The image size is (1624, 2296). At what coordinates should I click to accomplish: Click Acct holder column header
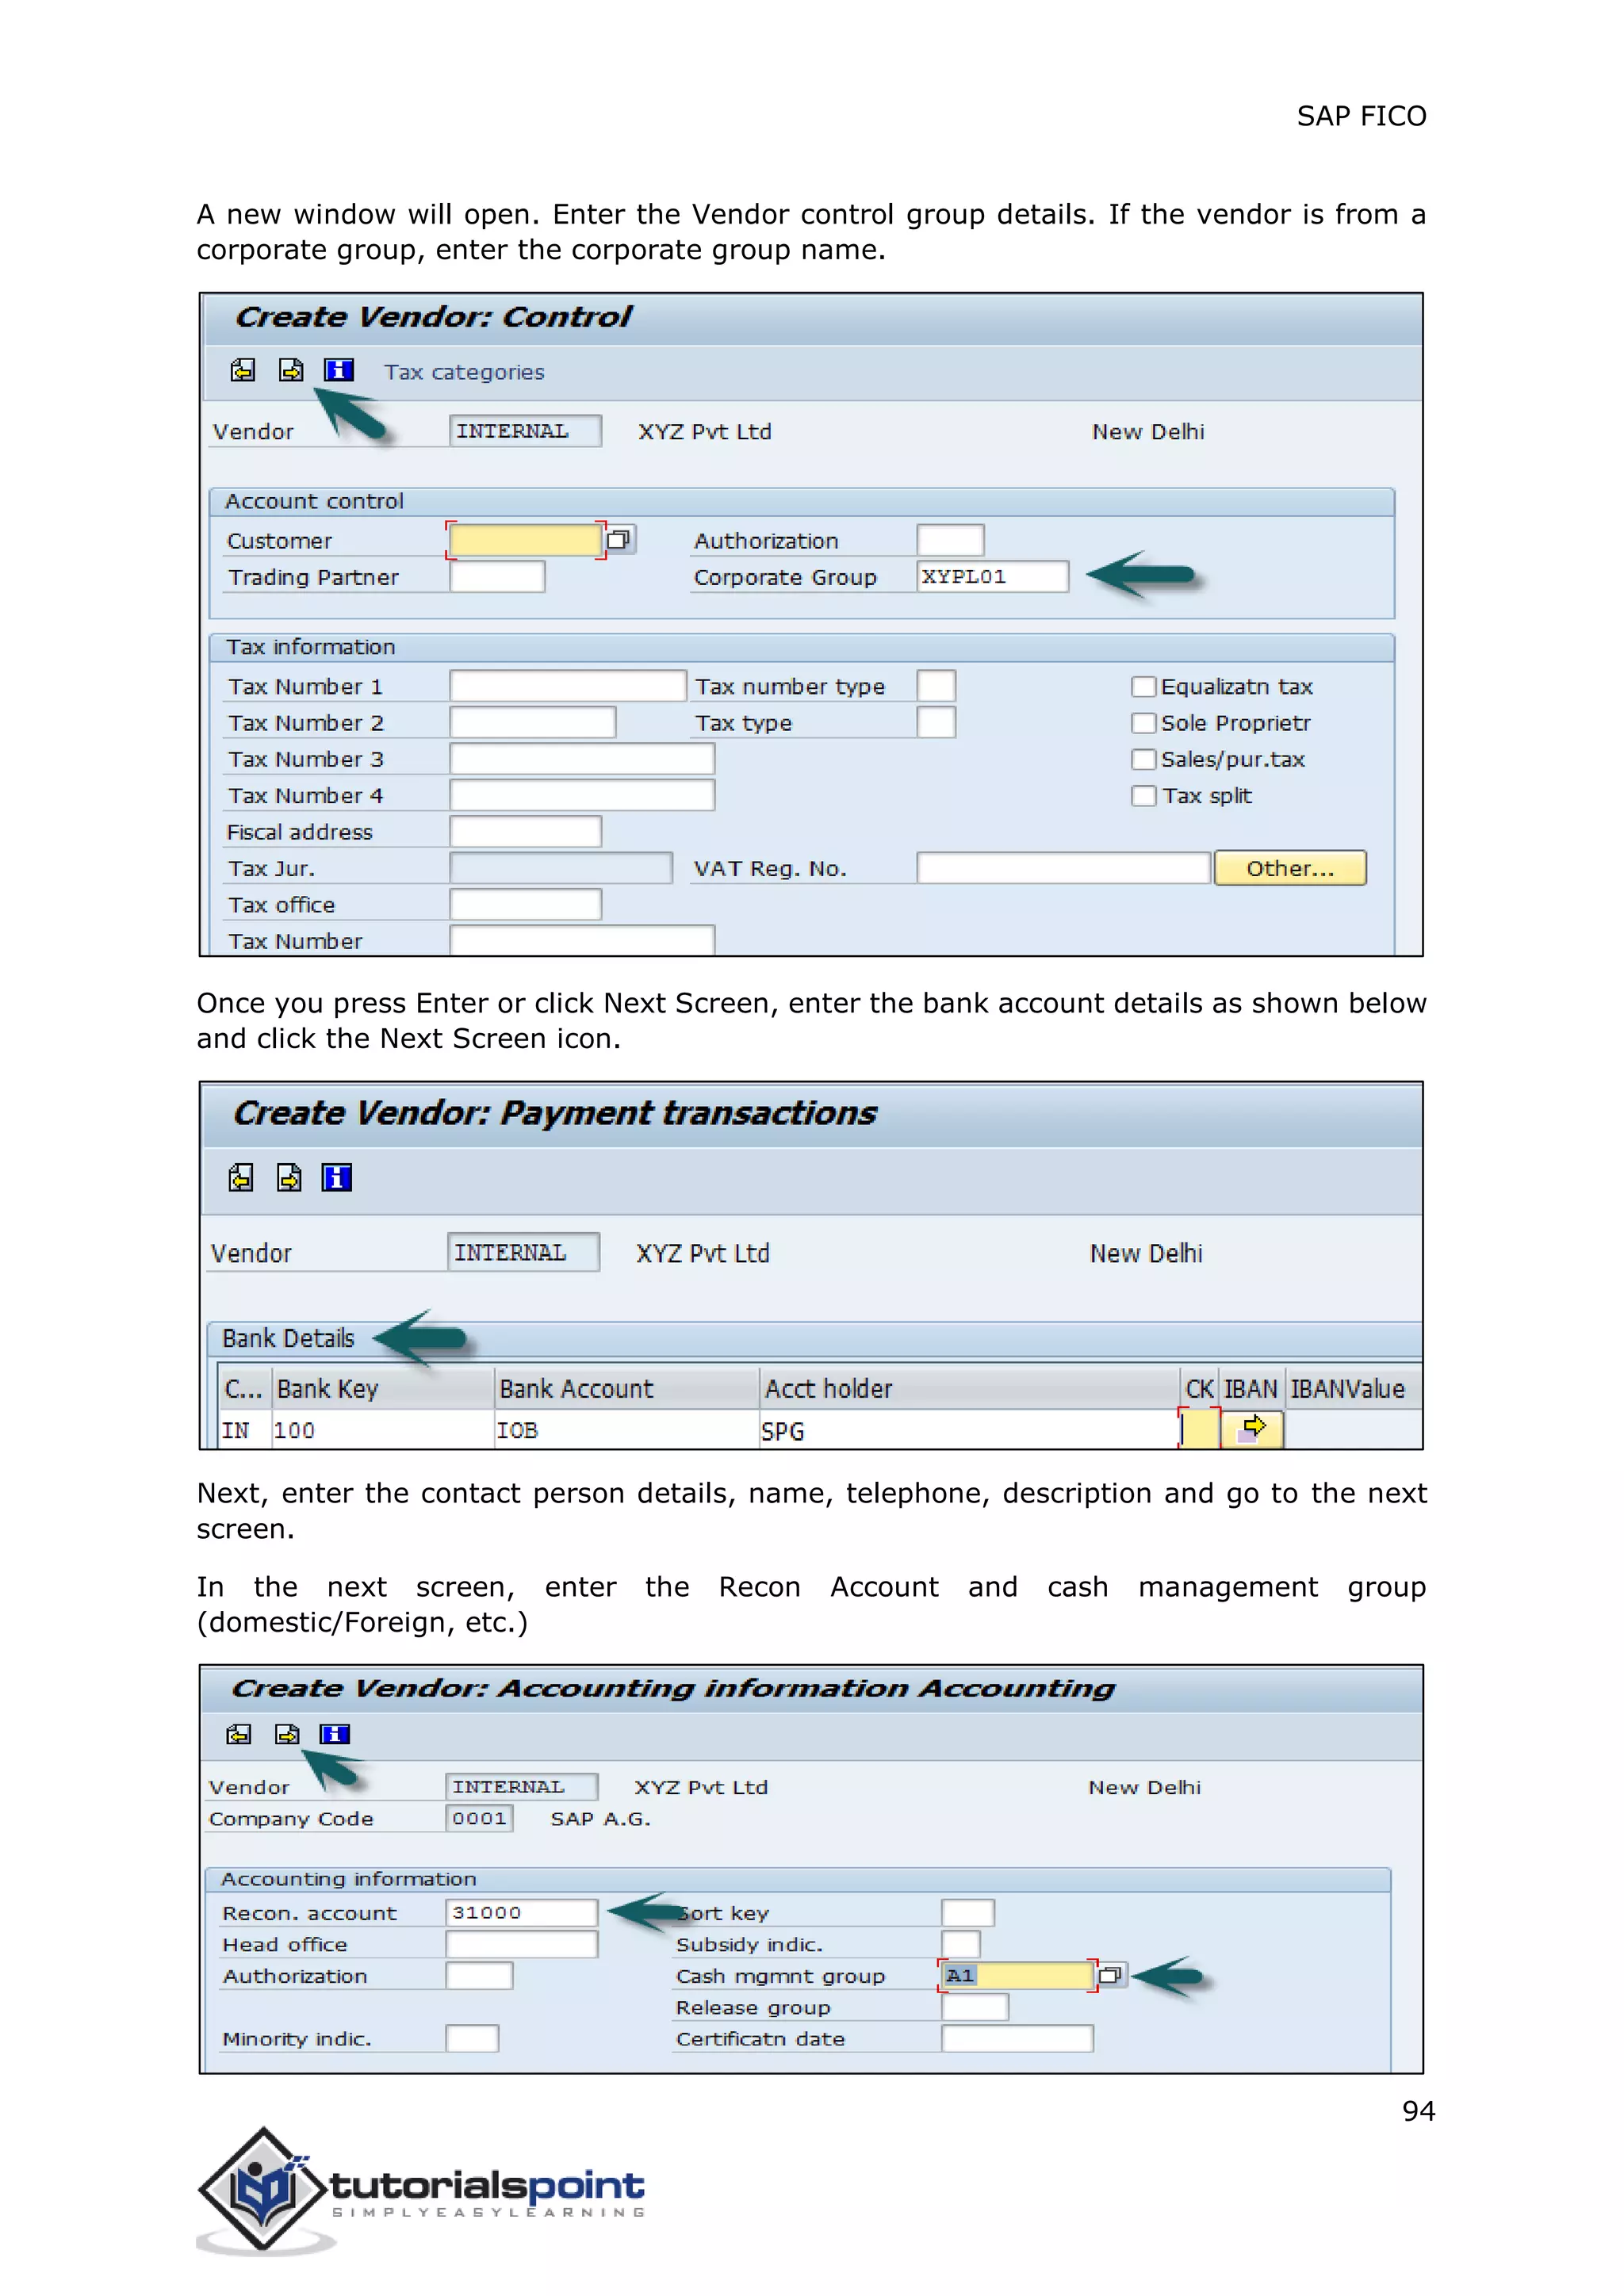(x=970, y=1389)
